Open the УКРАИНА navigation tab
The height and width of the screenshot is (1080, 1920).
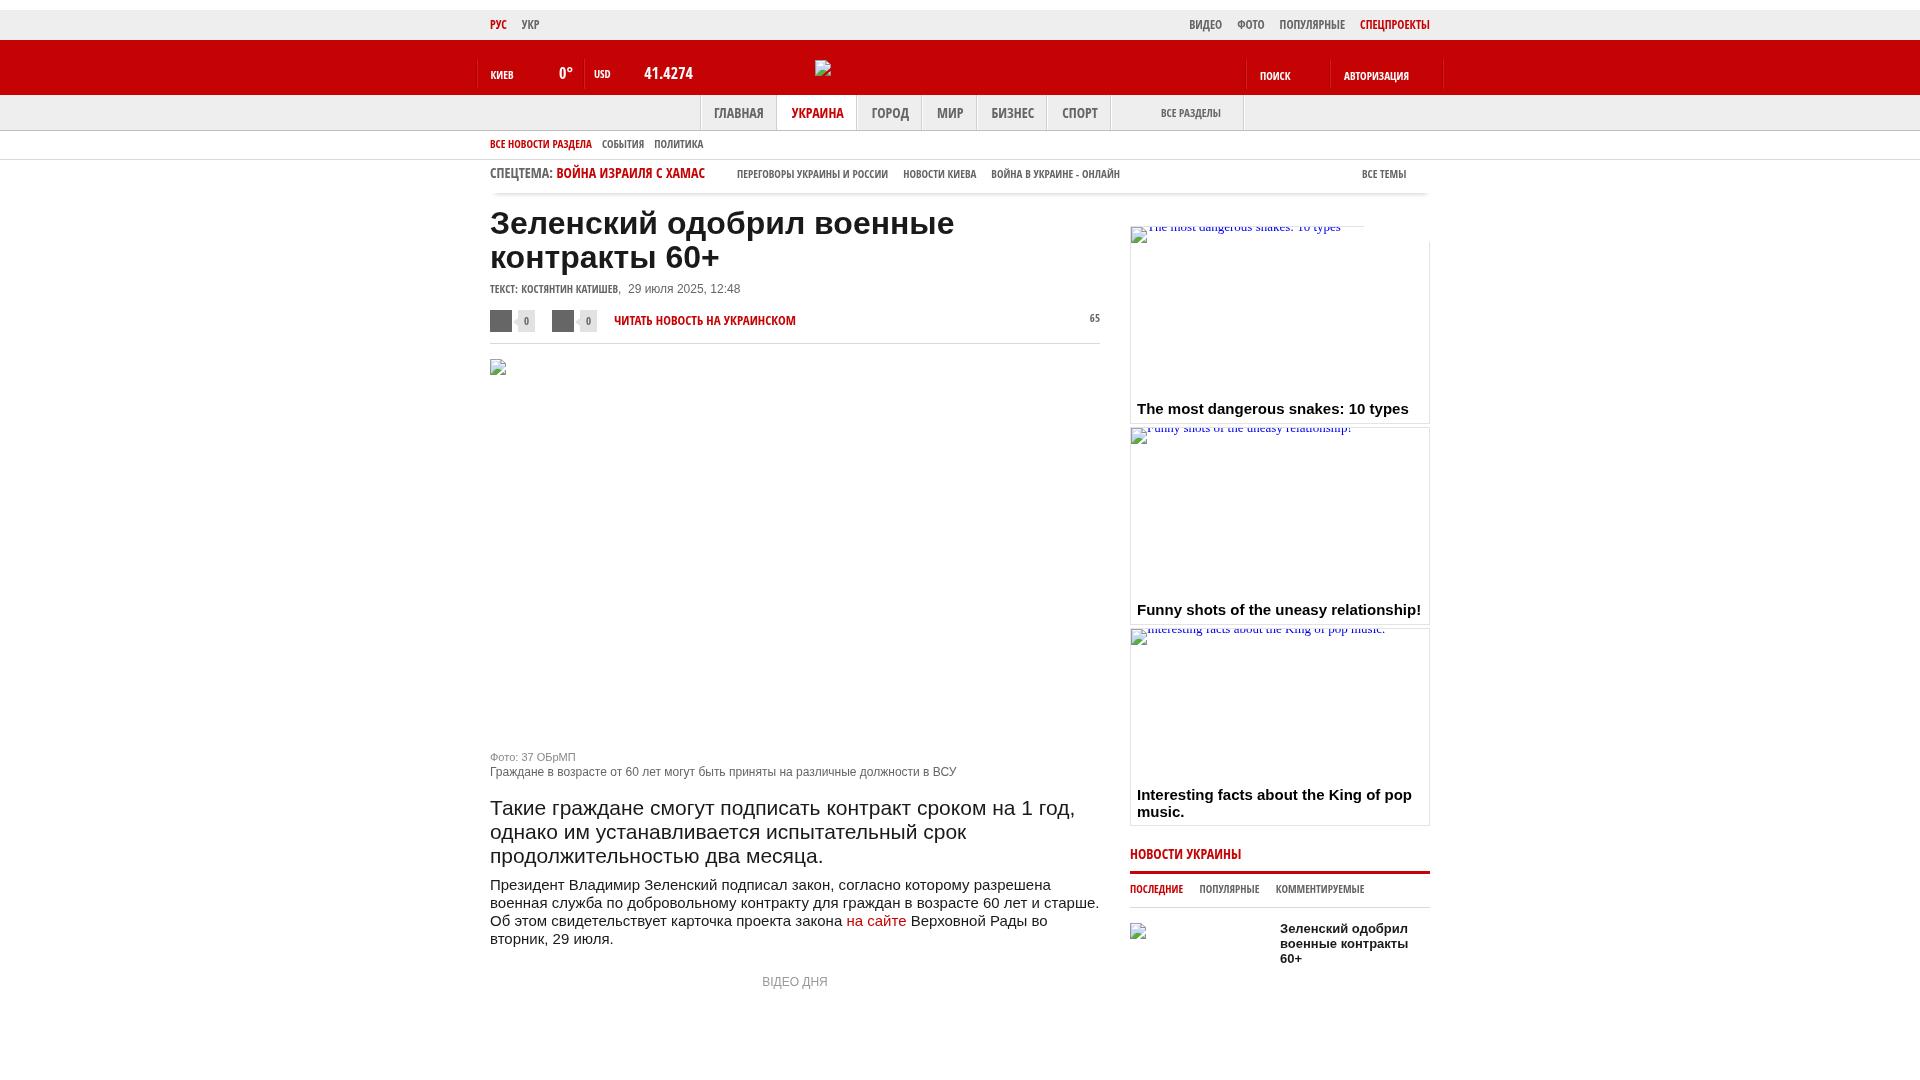coord(817,113)
